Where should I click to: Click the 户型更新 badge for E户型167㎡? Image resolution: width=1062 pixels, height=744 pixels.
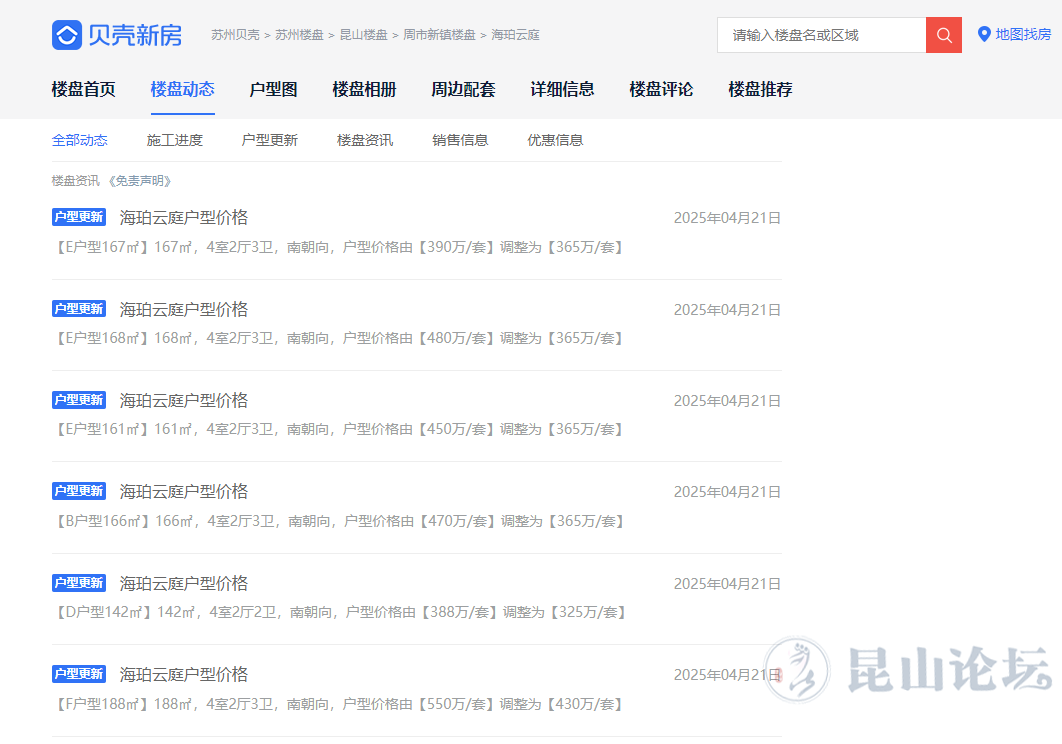(x=79, y=217)
